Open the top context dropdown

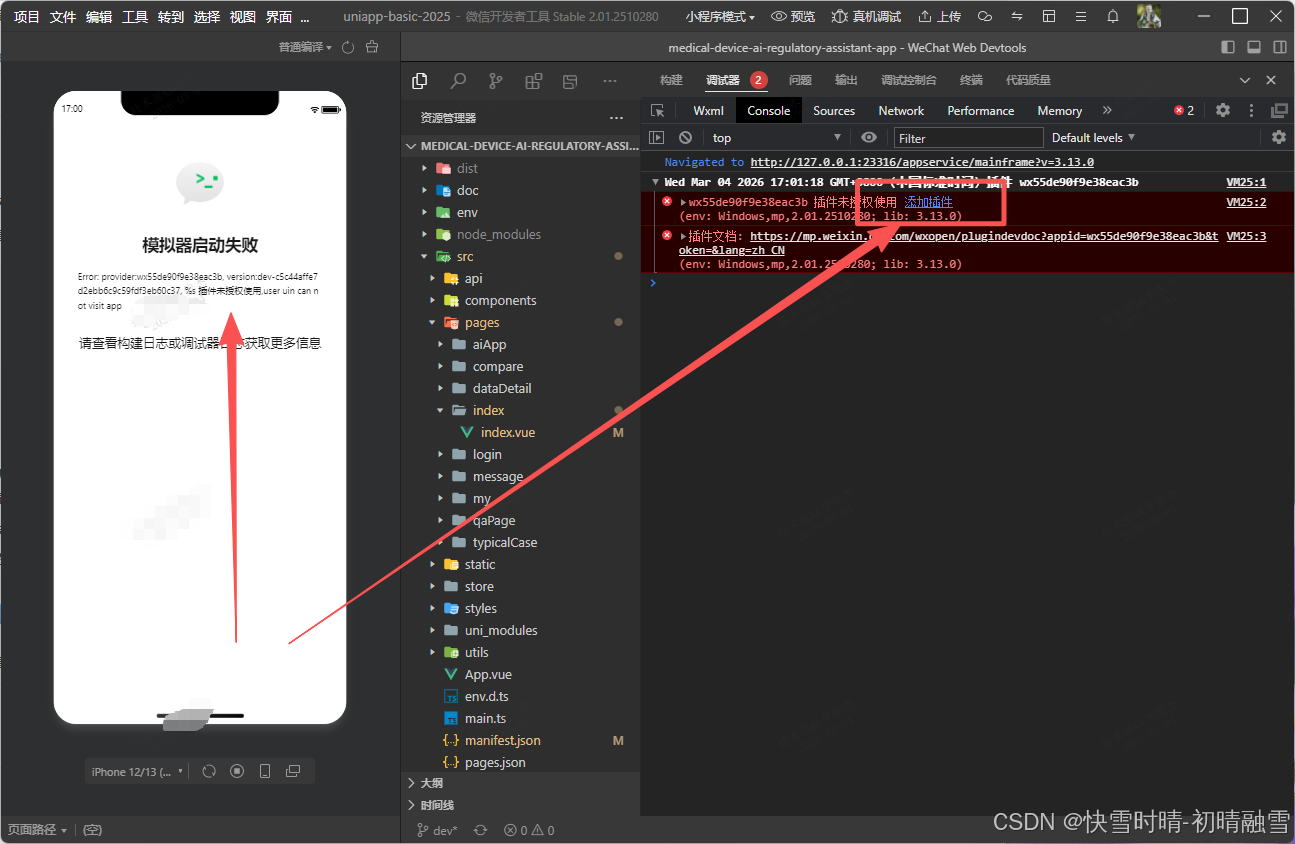click(x=776, y=138)
